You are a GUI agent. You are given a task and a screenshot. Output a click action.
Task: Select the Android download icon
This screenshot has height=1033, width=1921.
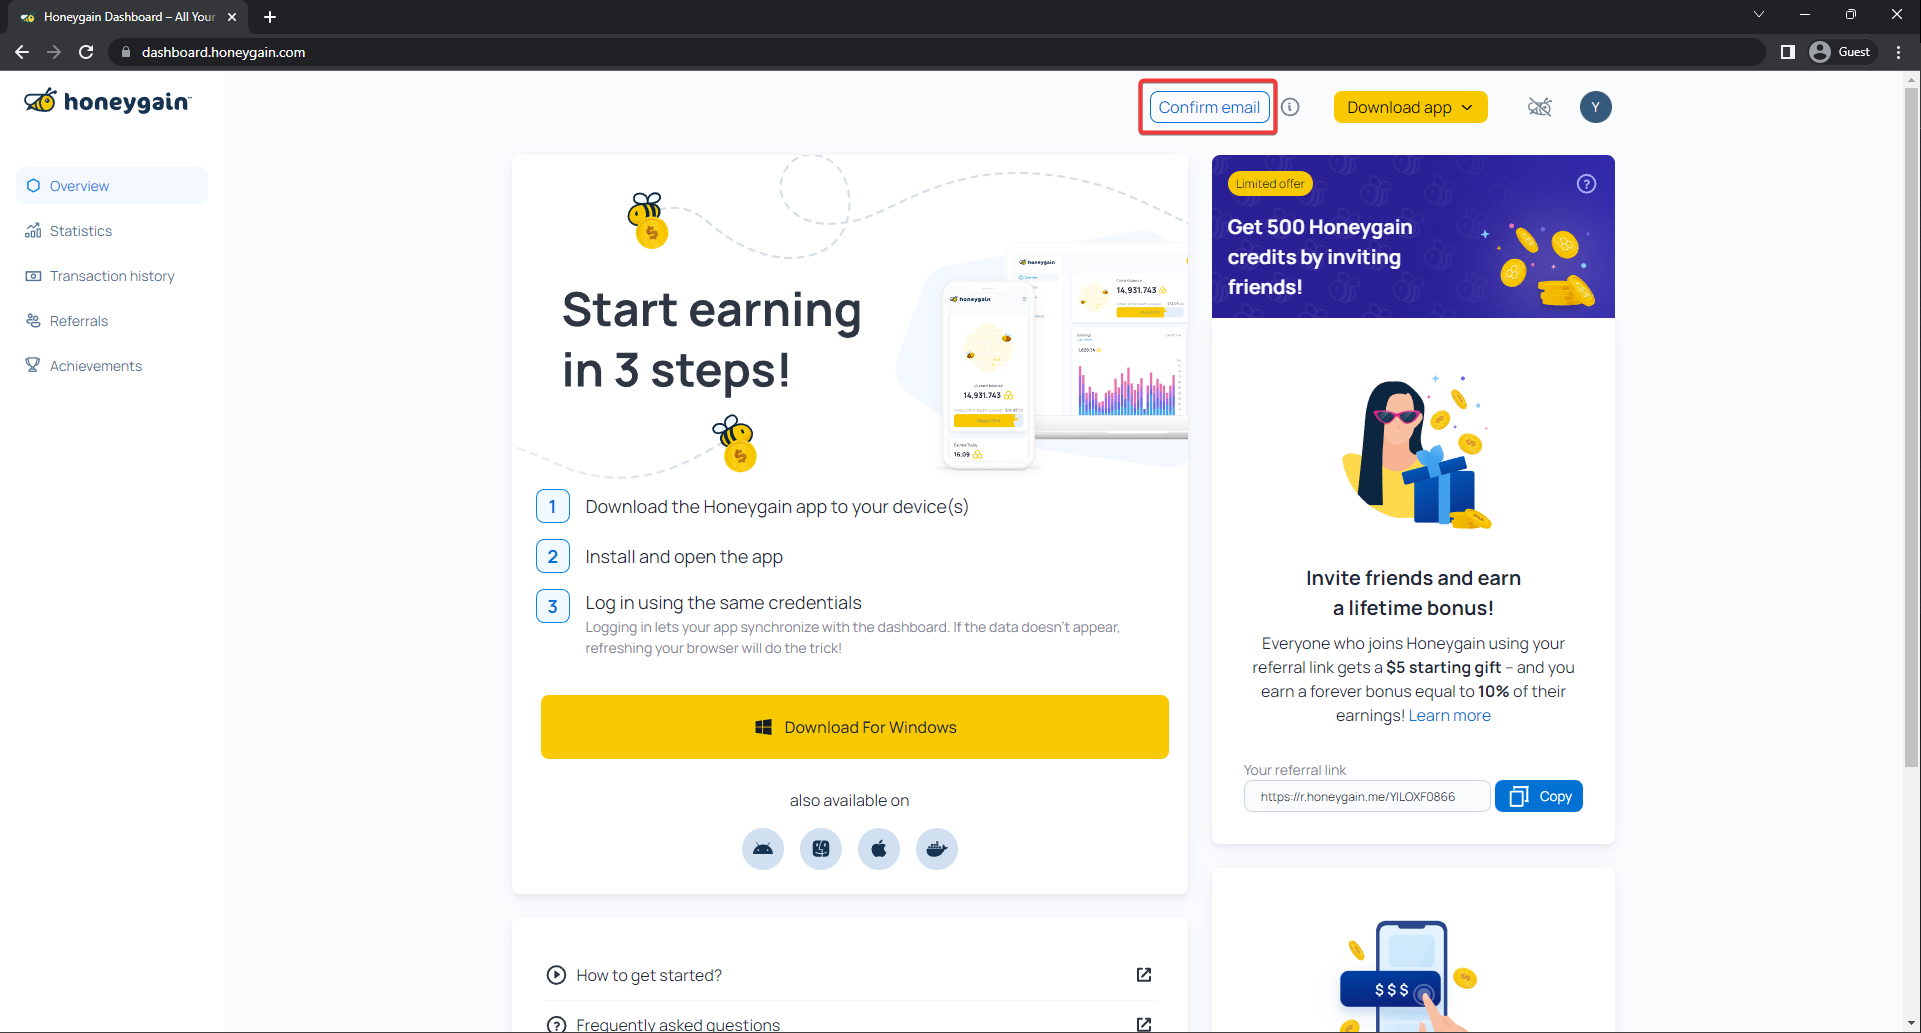pyautogui.click(x=763, y=849)
